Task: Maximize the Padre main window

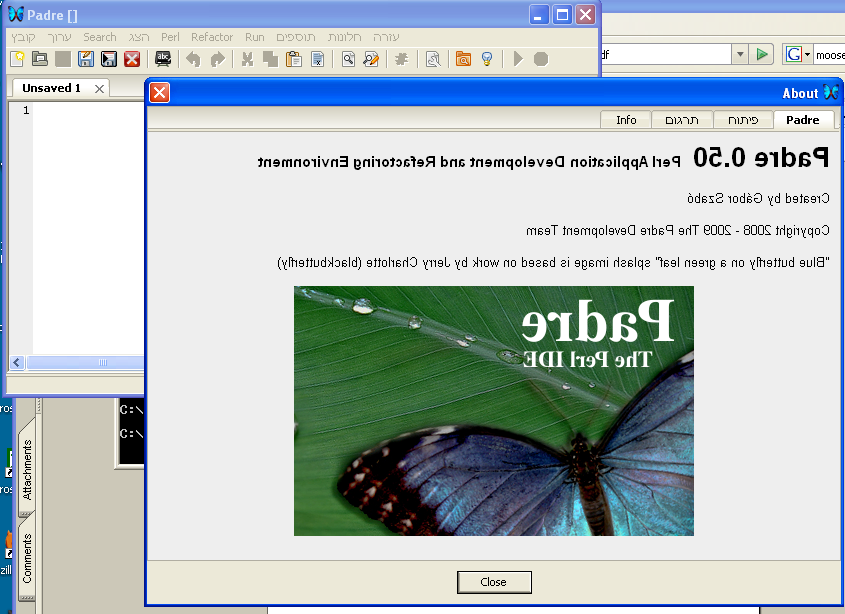Action: (x=562, y=15)
